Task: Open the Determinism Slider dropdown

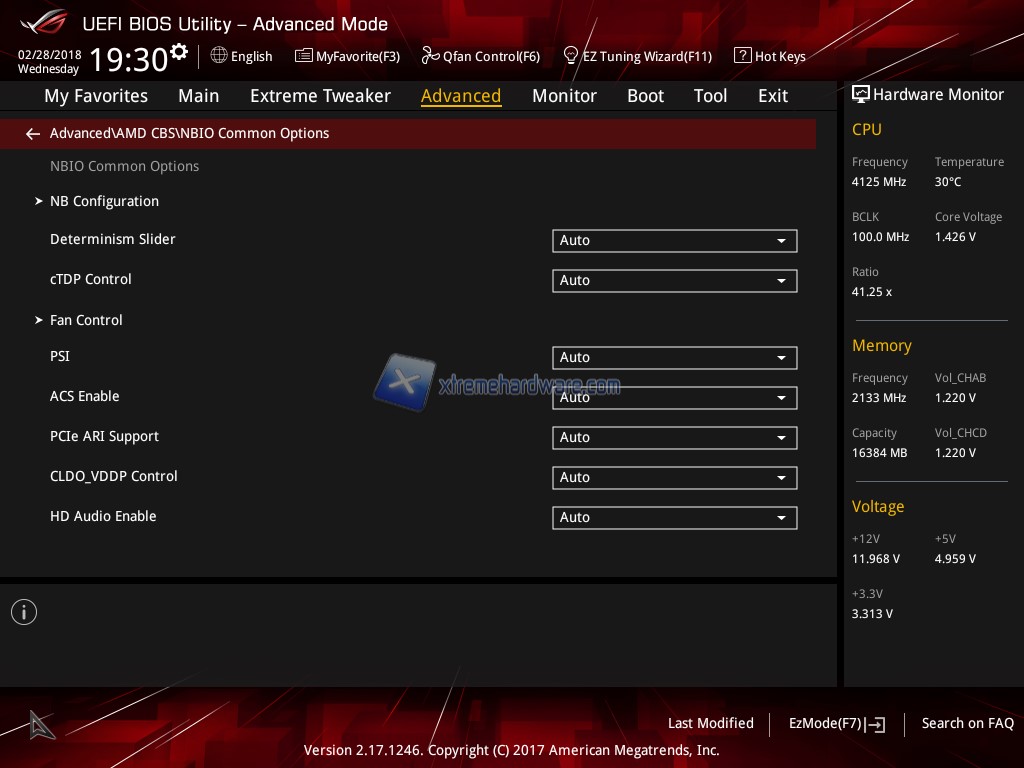Action: tap(674, 241)
